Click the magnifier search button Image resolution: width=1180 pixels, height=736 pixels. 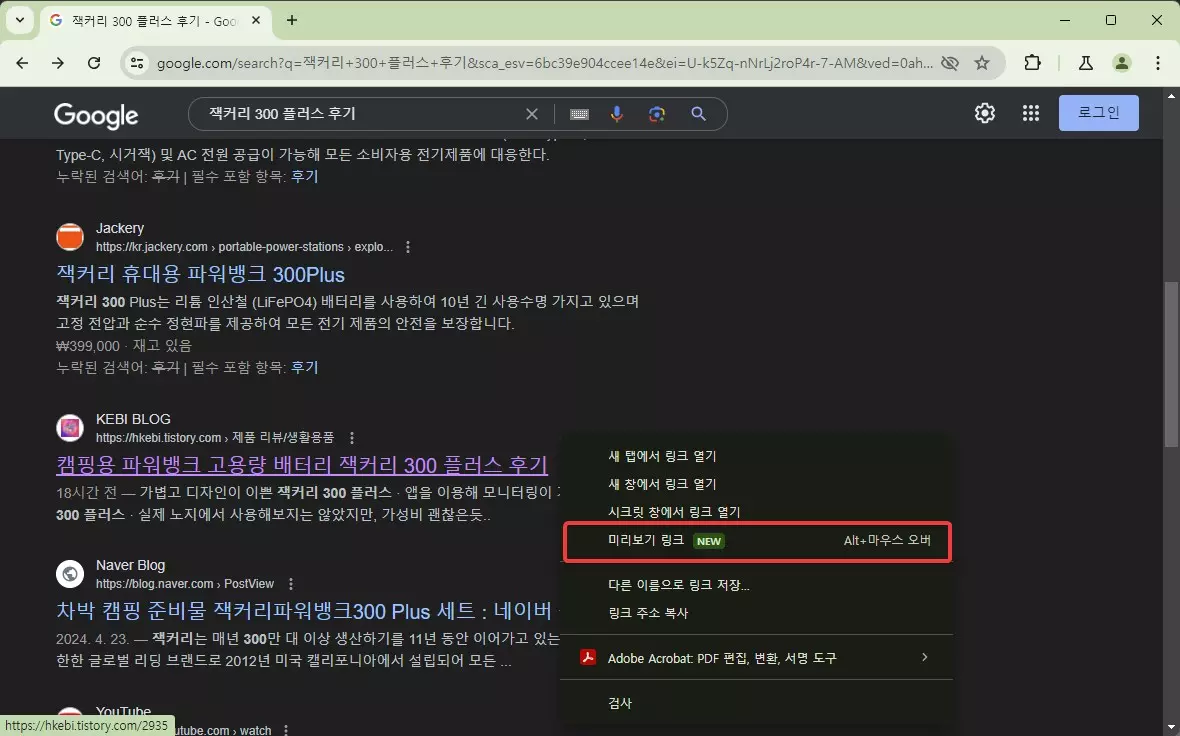698,114
